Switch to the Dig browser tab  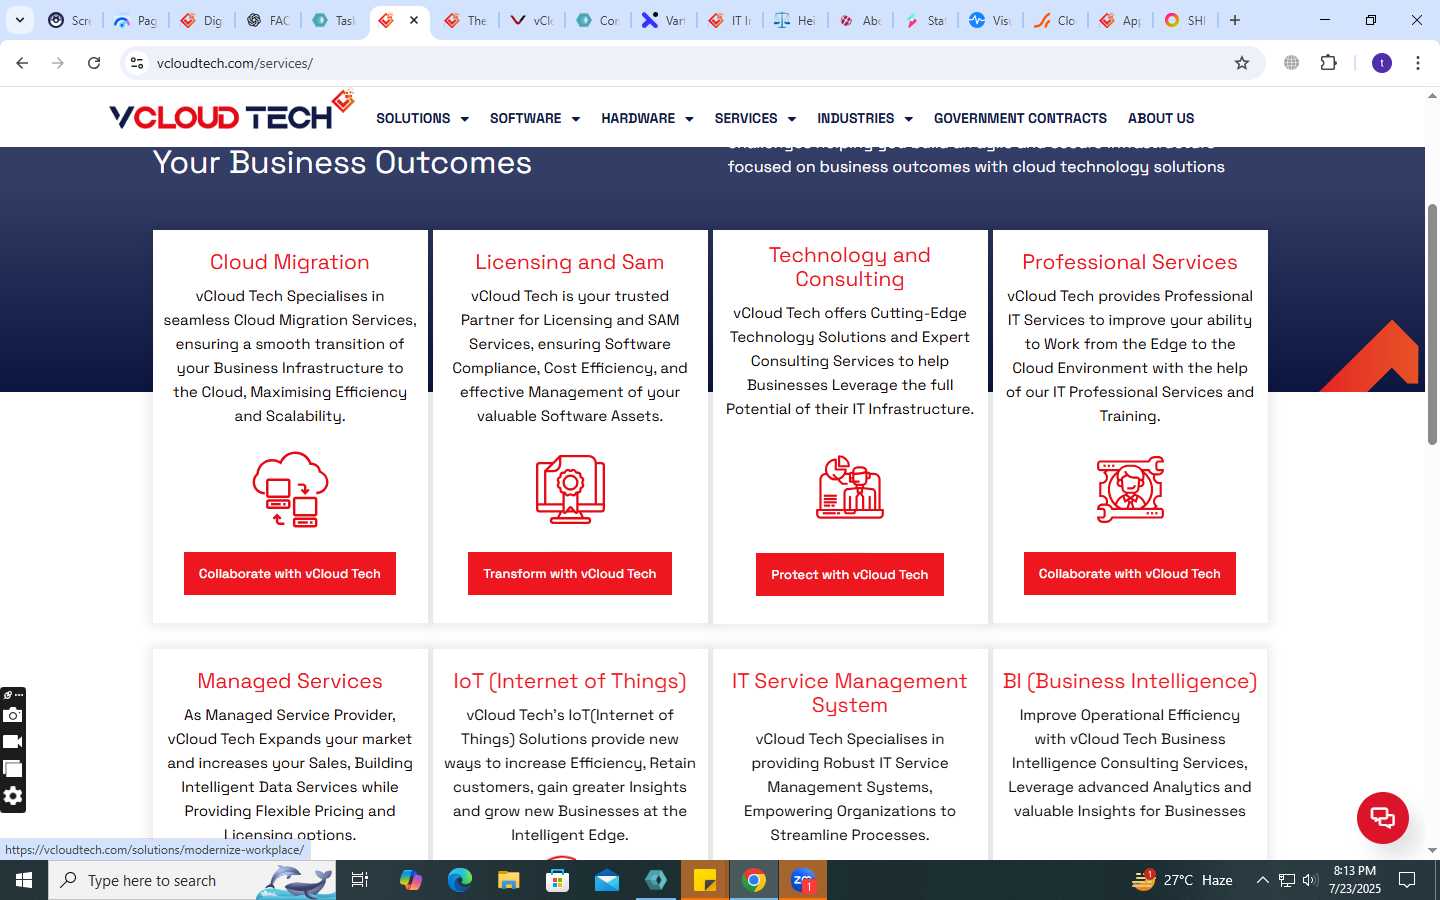click(x=201, y=20)
